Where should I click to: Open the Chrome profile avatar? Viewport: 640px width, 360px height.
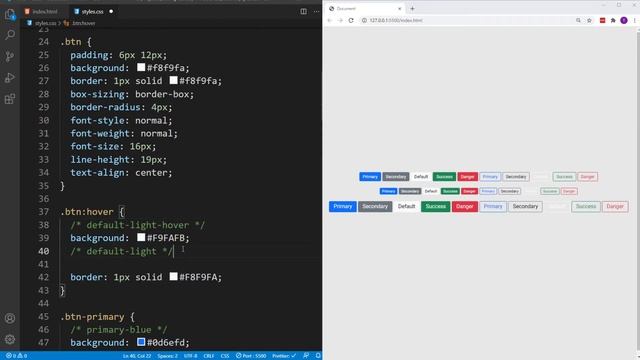coord(624,20)
